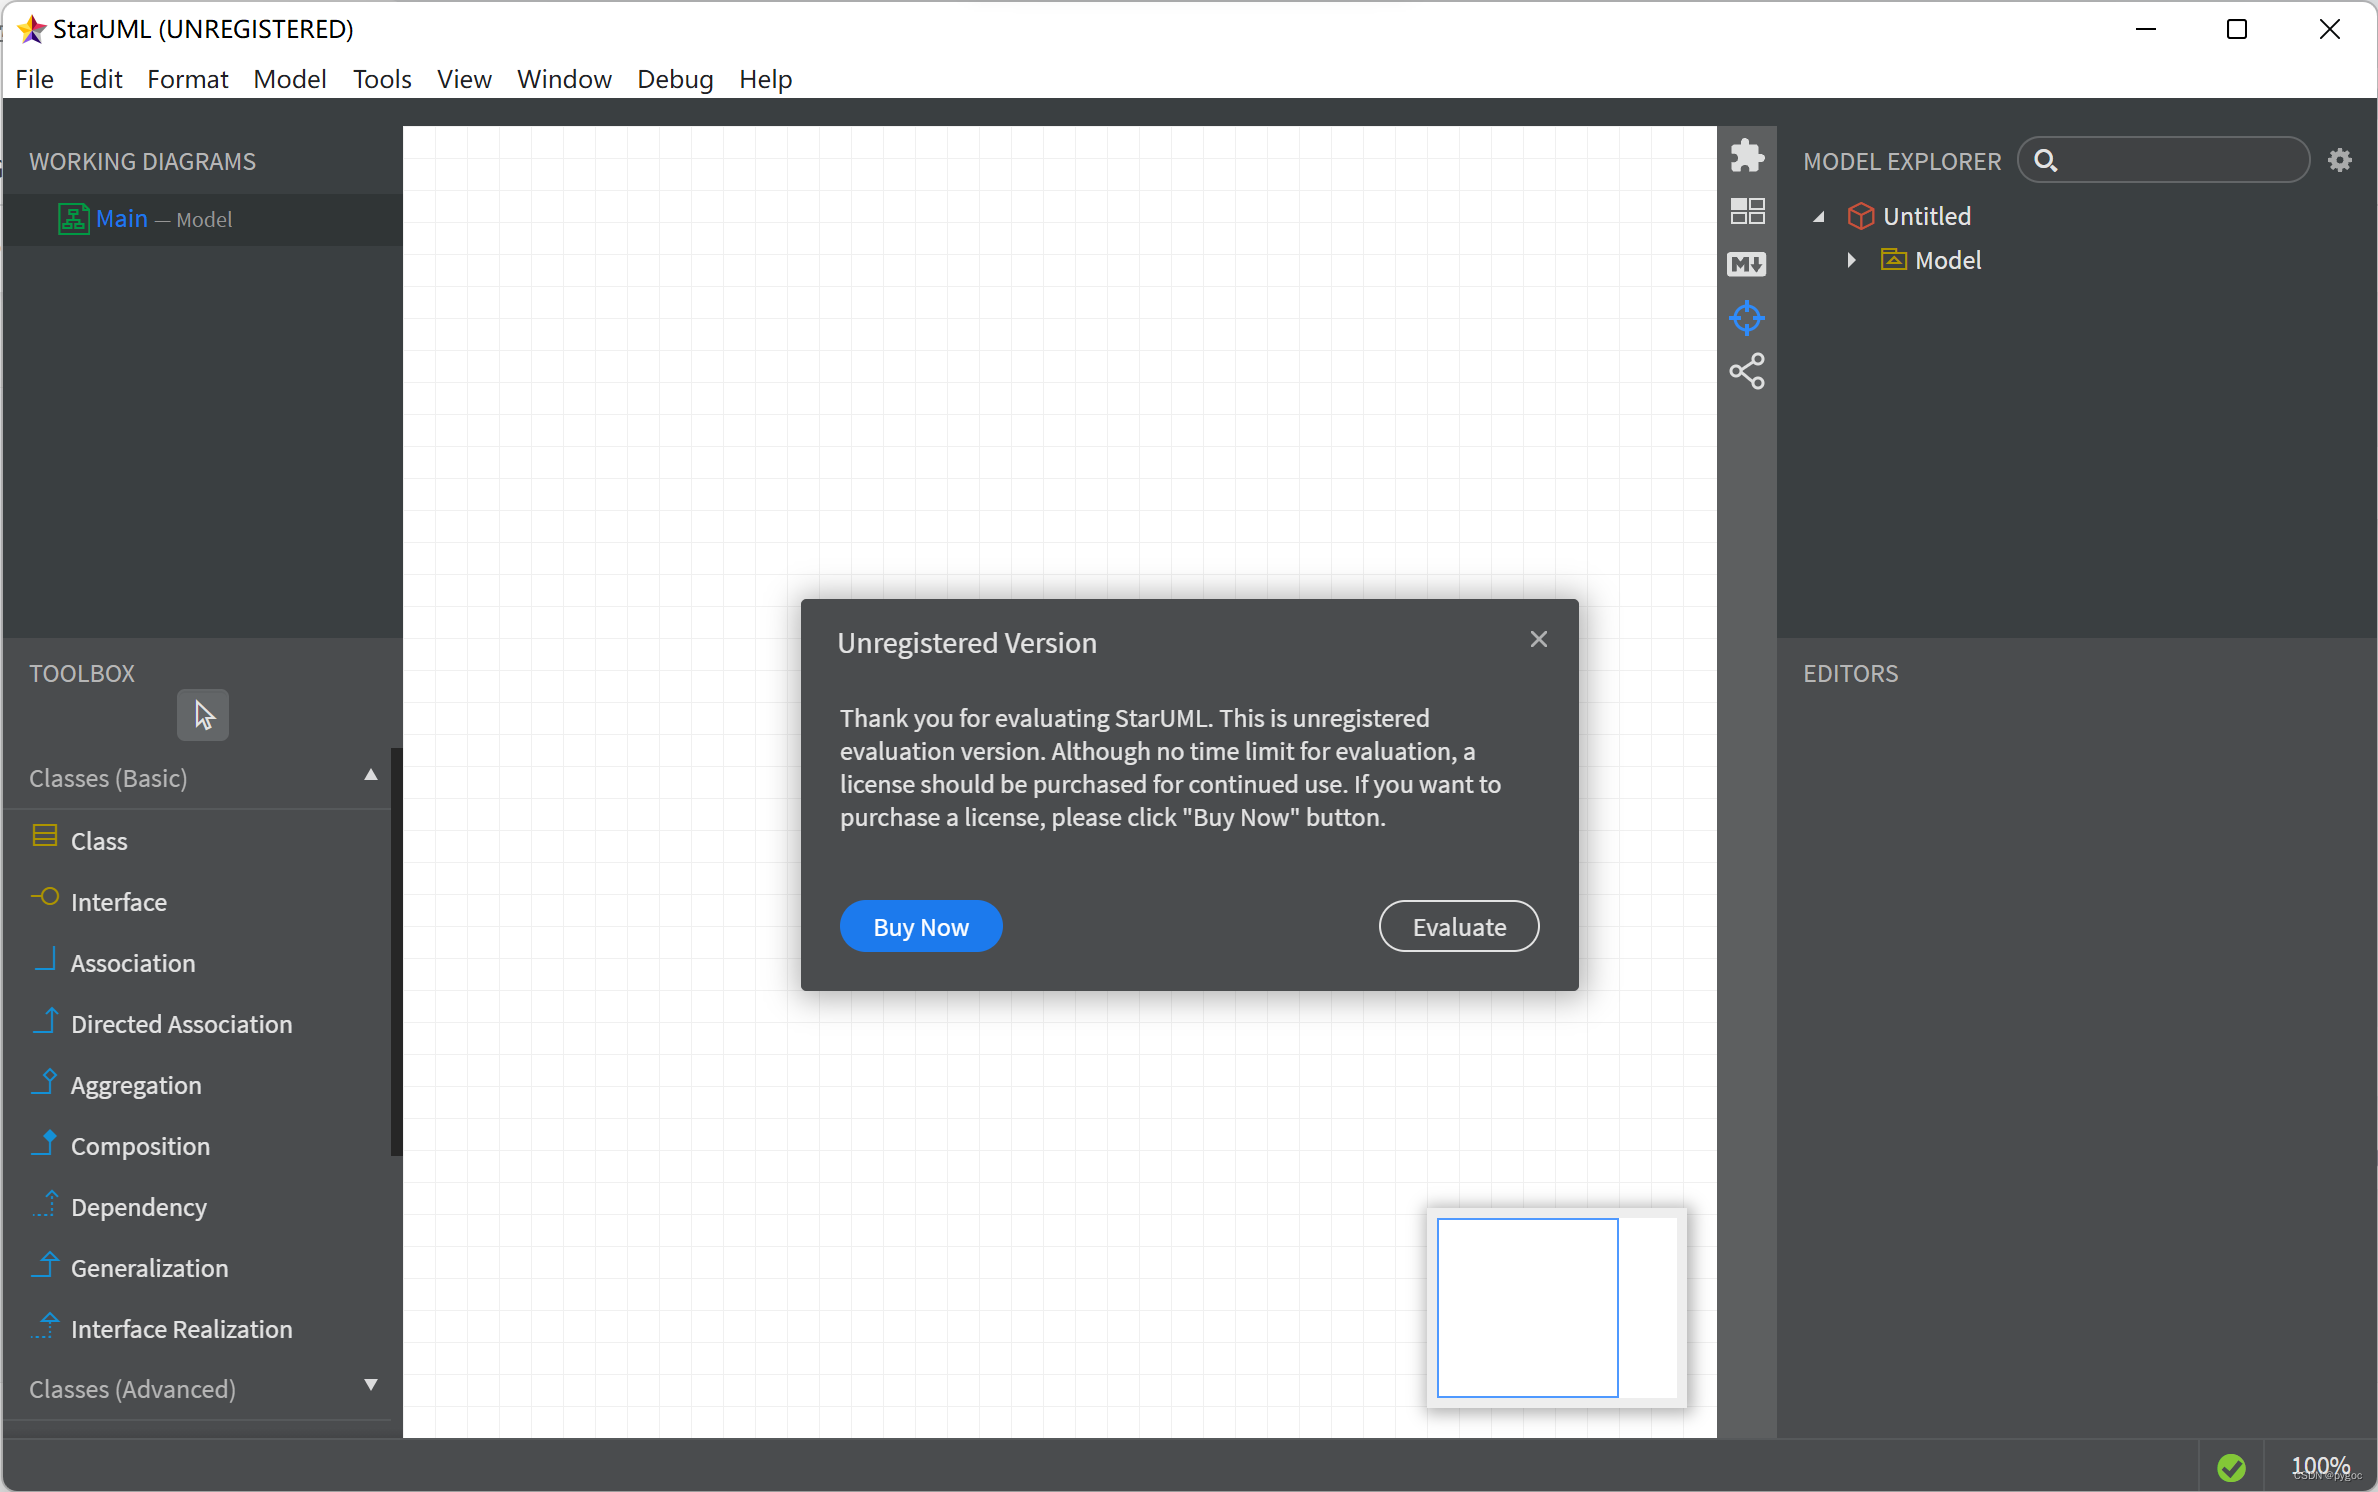The image size is (2378, 1492).
Task: Open the Extension Manager puzzle icon
Action: (x=1746, y=156)
